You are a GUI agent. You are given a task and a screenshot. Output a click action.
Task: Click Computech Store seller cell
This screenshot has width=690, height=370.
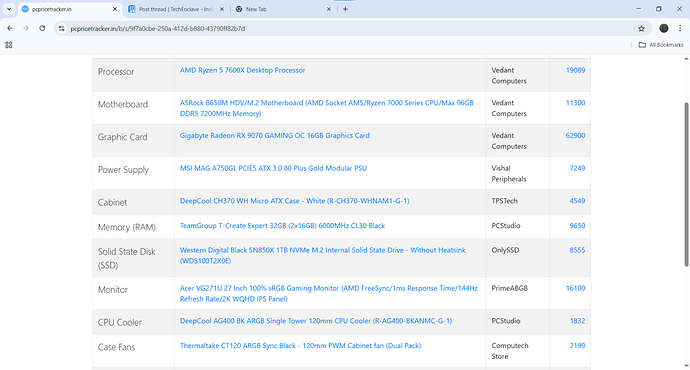coord(518,351)
